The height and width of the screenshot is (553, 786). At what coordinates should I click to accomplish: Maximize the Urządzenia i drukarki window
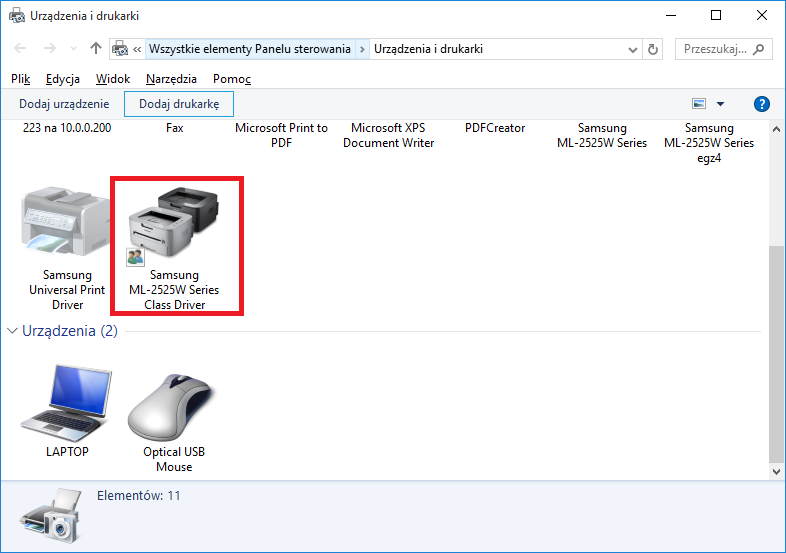tap(716, 16)
